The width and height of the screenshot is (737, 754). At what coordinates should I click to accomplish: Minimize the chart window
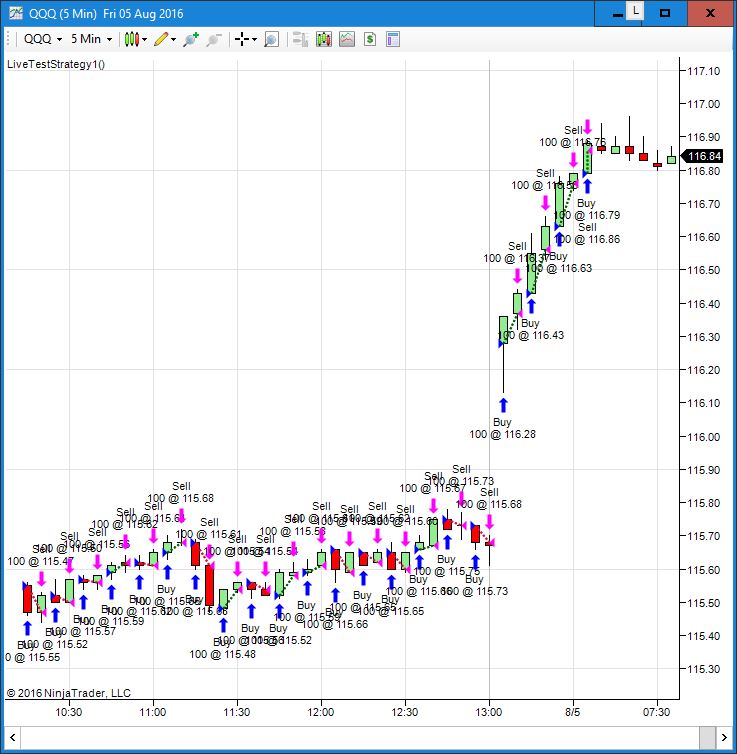[618, 14]
